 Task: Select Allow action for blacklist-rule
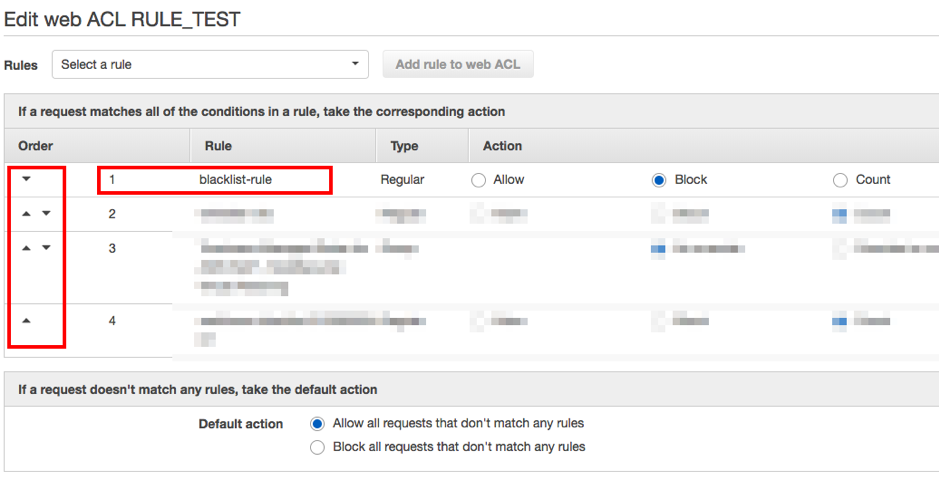pos(478,180)
